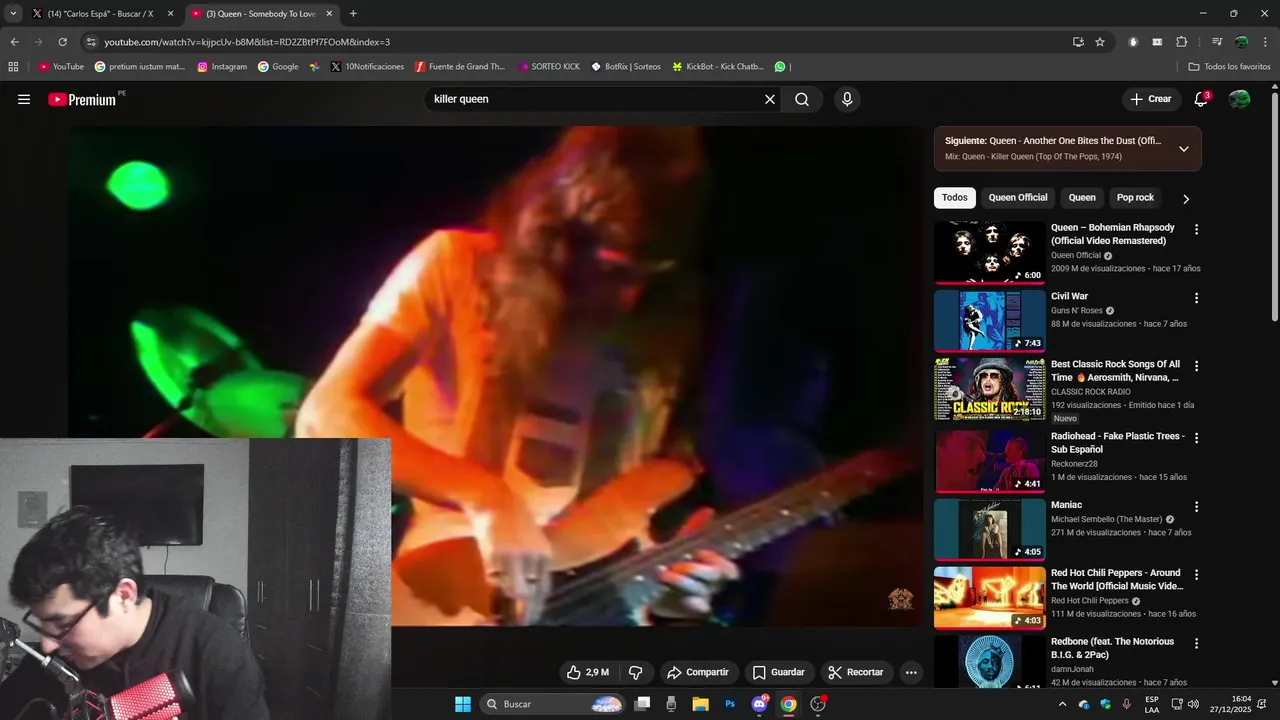This screenshot has width=1280, height=720.
Task: Expand the Queen mix playlist panel
Action: (1184, 149)
